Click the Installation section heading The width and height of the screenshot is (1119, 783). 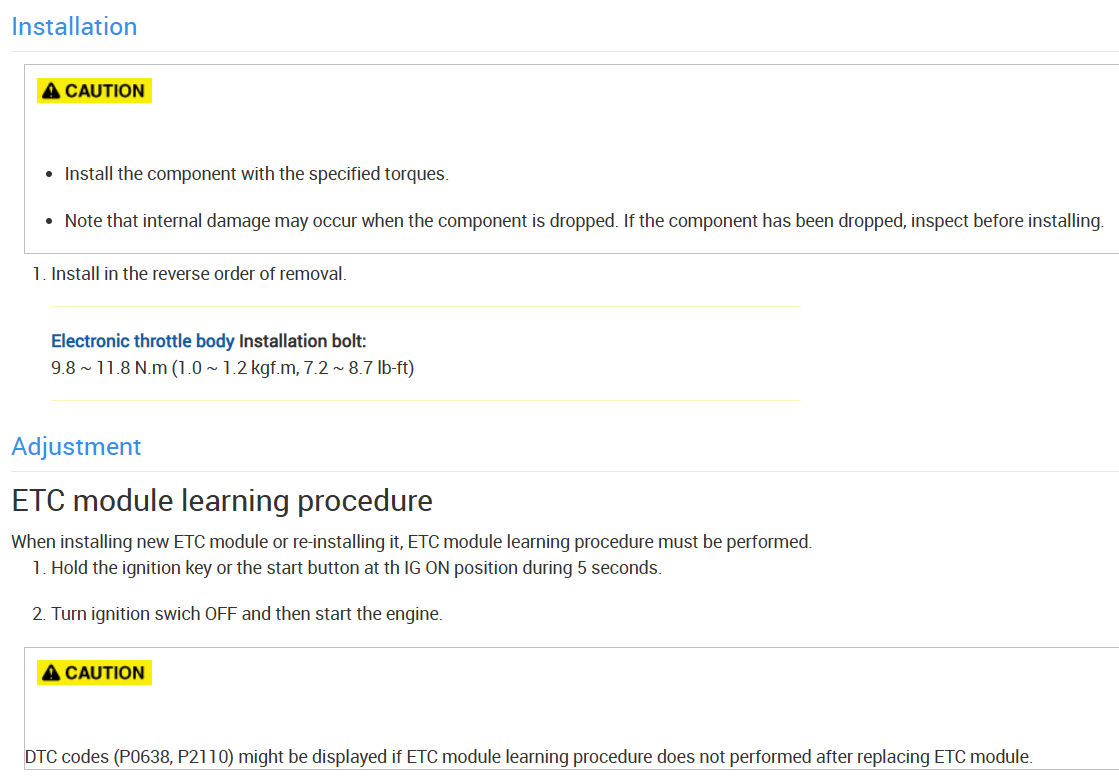74,27
